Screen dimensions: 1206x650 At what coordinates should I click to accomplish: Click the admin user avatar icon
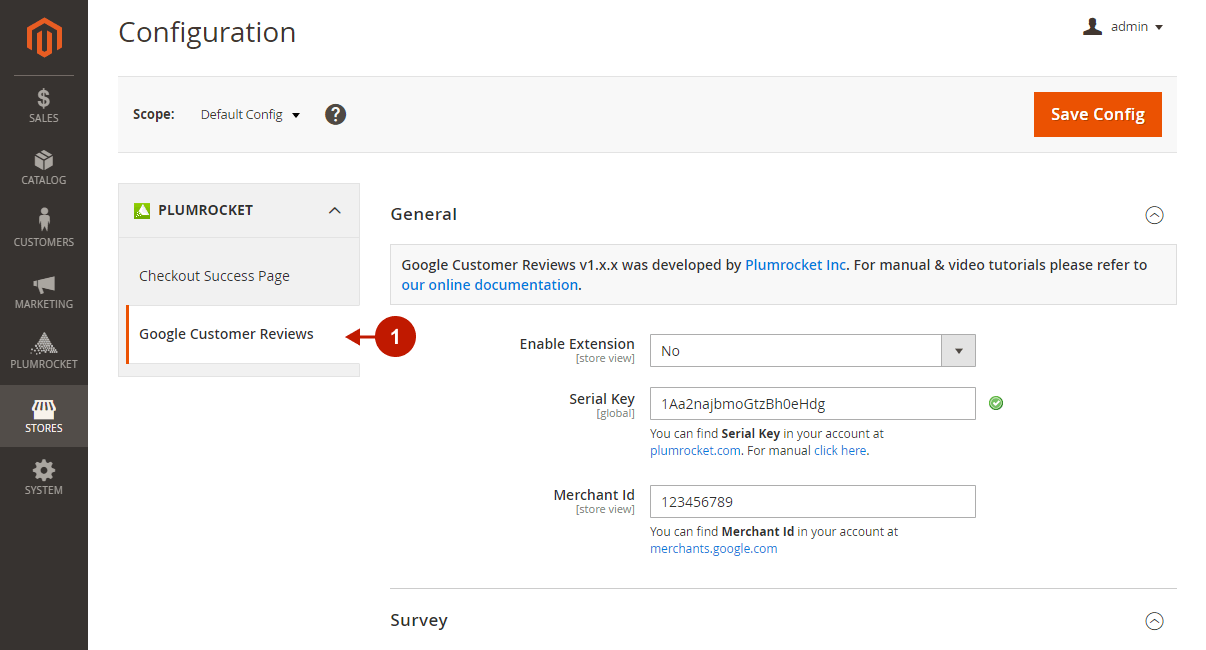(x=1092, y=27)
